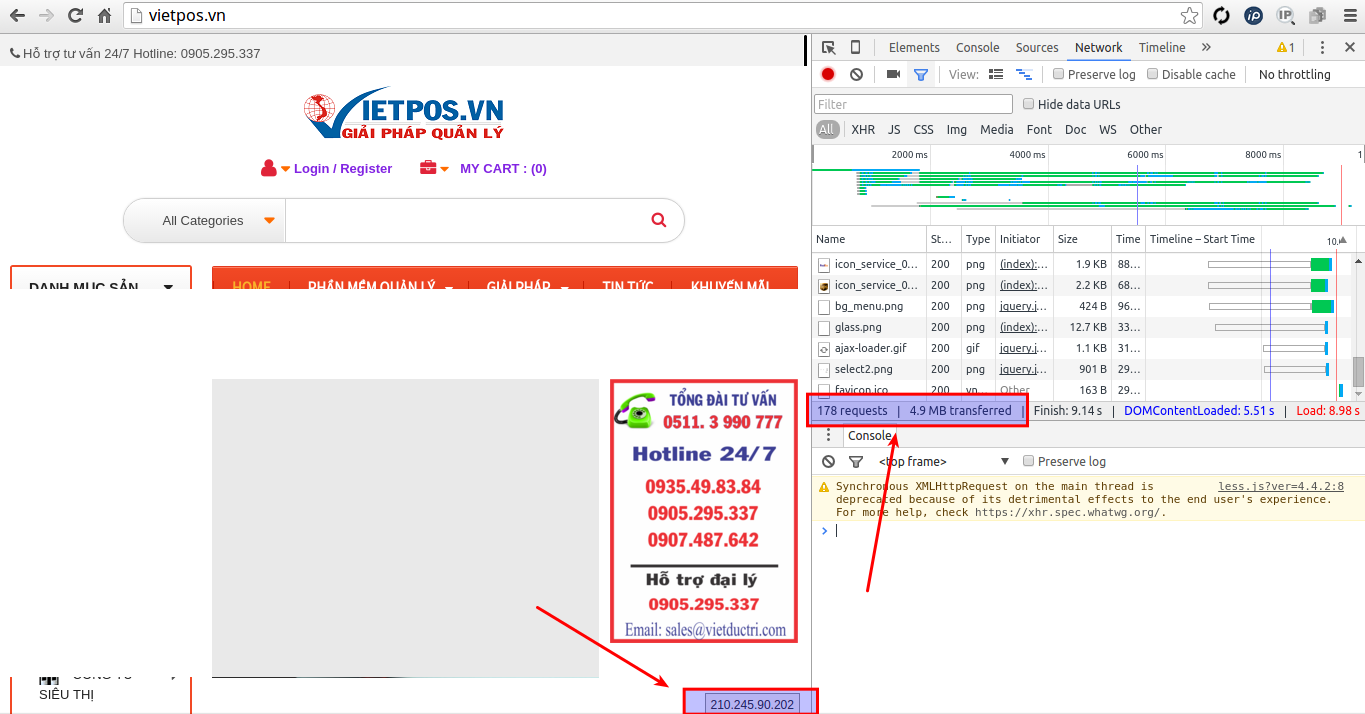Open the grey IP-badge extension icon in the toolbar
The width and height of the screenshot is (1365, 714).
click(1286, 16)
